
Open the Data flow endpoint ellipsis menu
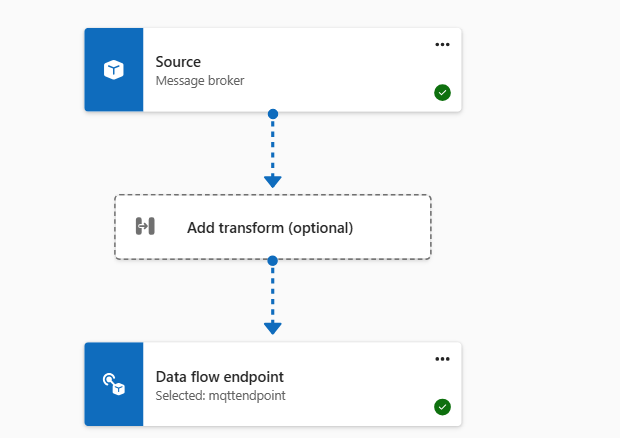click(x=442, y=359)
